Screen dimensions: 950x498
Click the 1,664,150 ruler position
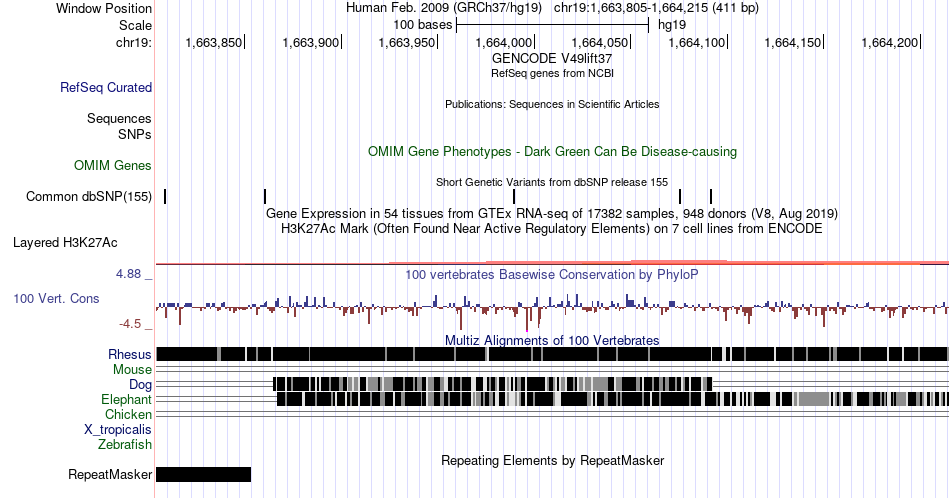(793, 42)
